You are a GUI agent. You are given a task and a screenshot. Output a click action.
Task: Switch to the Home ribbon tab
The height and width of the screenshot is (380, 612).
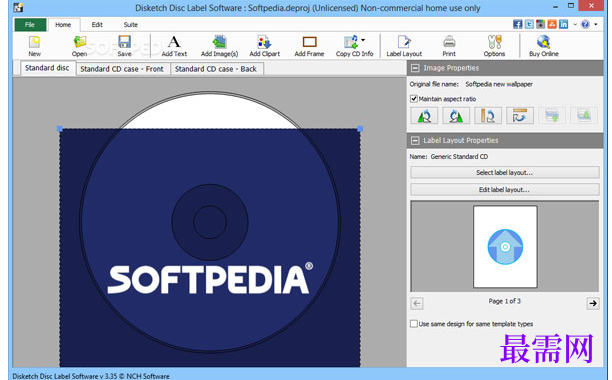[63, 25]
